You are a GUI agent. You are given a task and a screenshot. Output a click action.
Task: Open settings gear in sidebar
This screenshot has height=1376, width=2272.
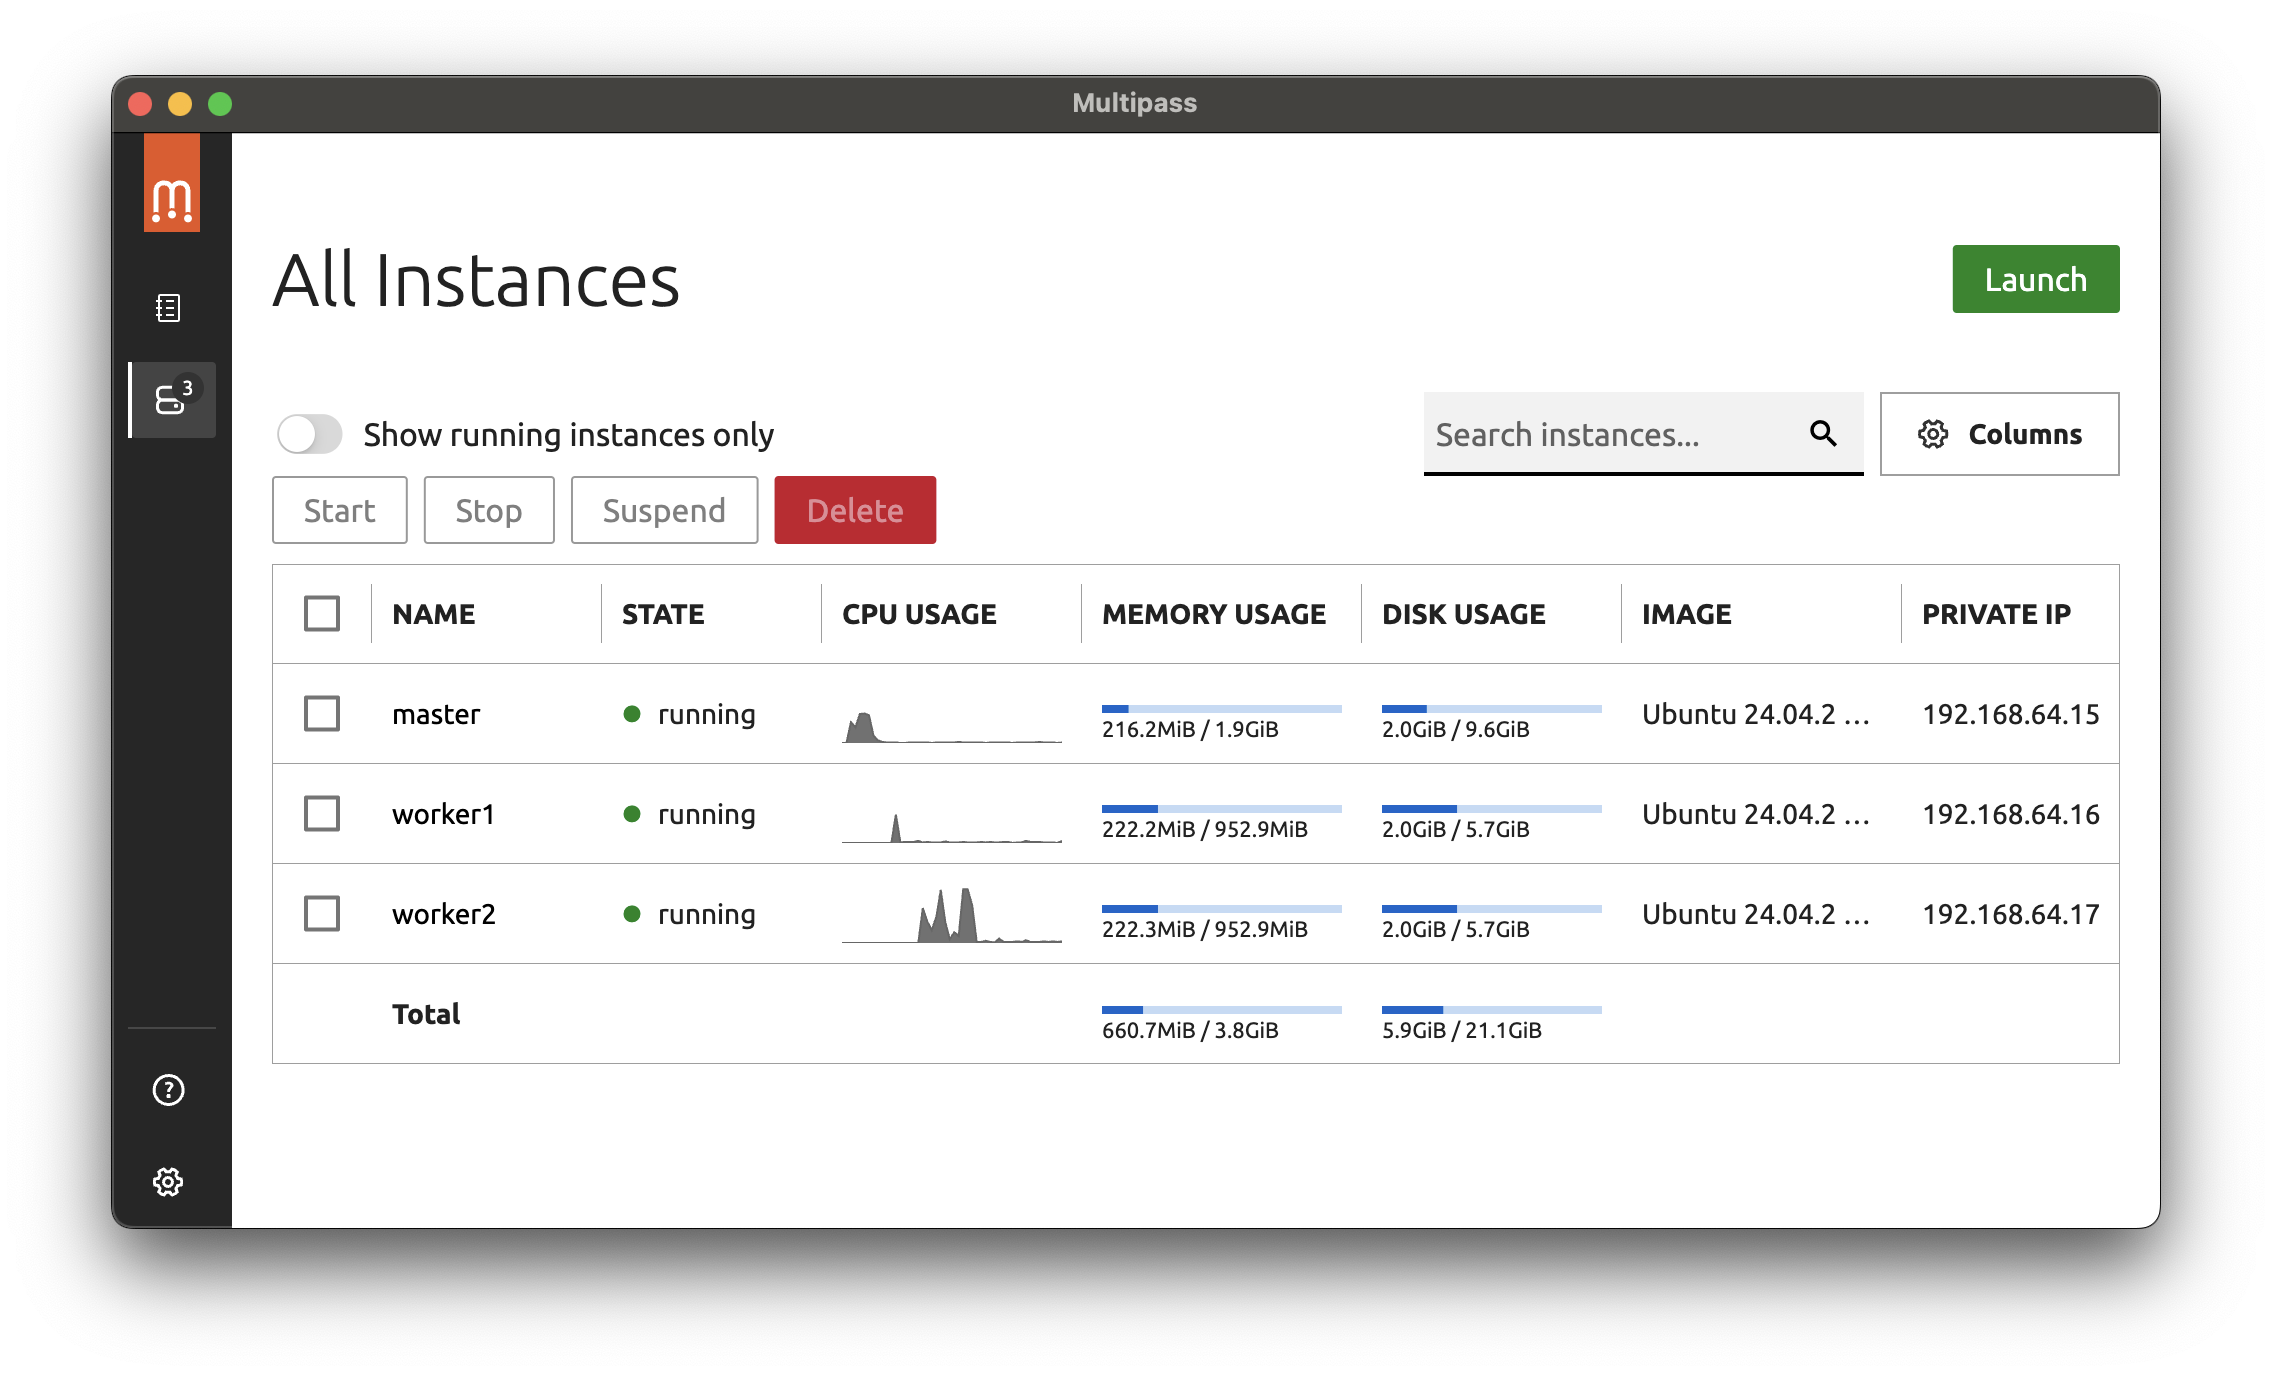(168, 1182)
